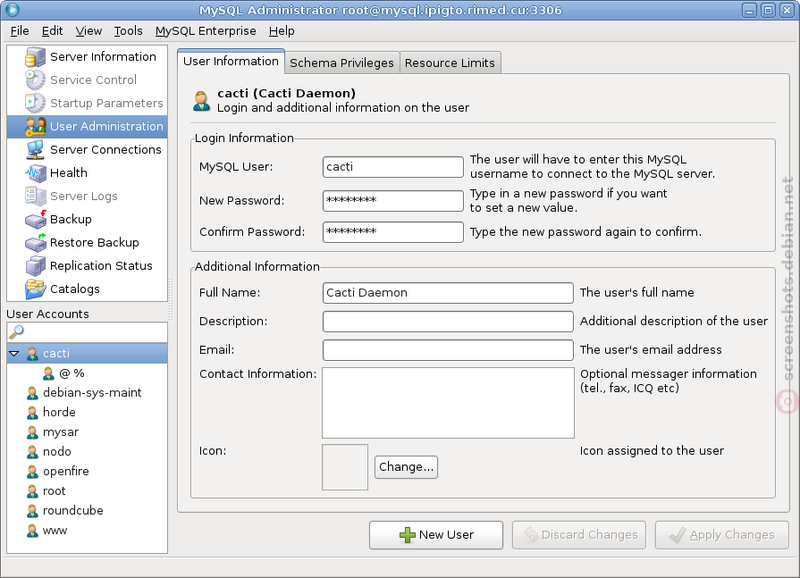
Task: Click the Apply Changes button
Action: click(x=722, y=535)
